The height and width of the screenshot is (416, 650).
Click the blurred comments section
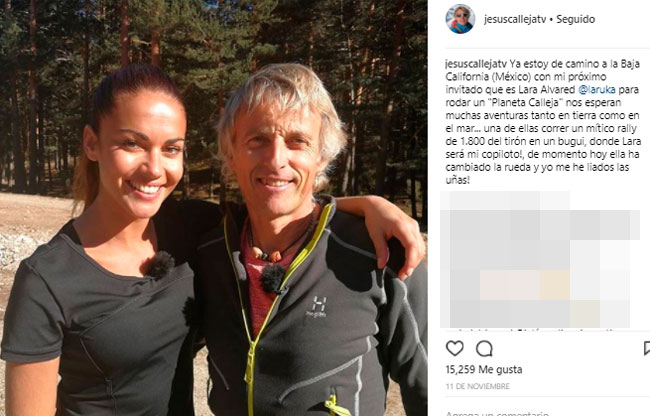pyautogui.click(x=540, y=260)
